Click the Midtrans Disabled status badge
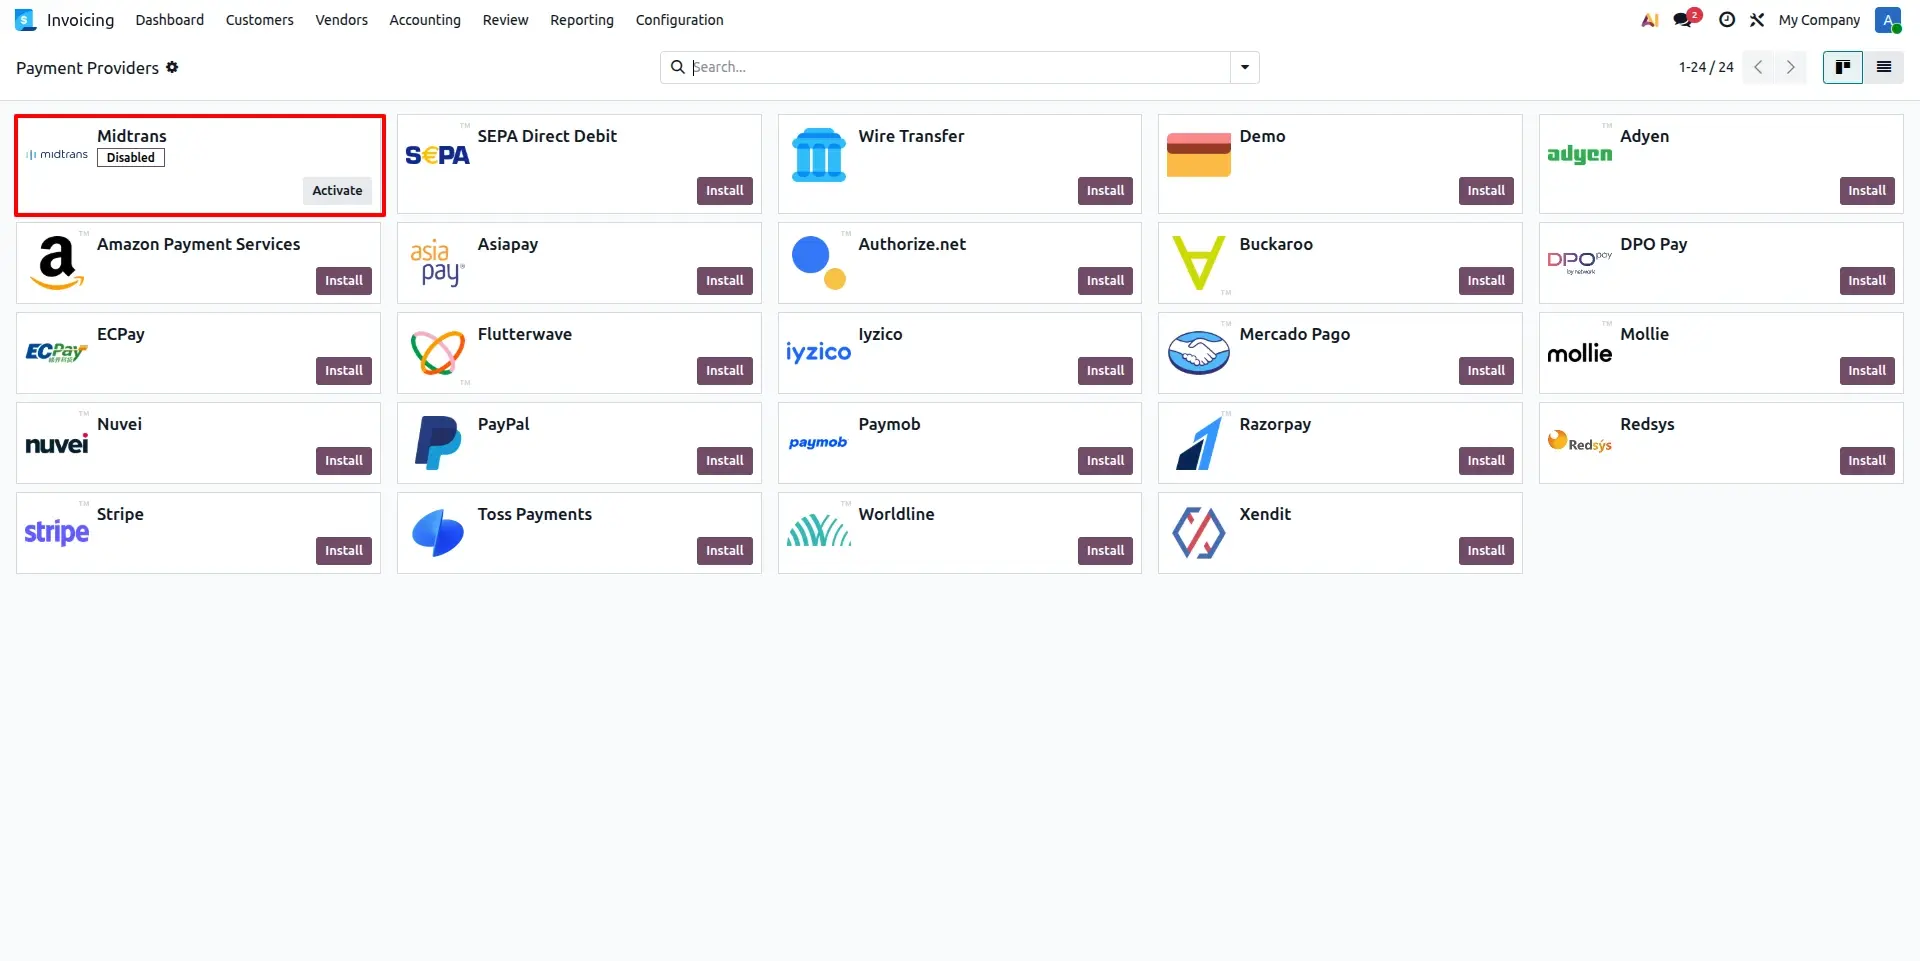 131,158
